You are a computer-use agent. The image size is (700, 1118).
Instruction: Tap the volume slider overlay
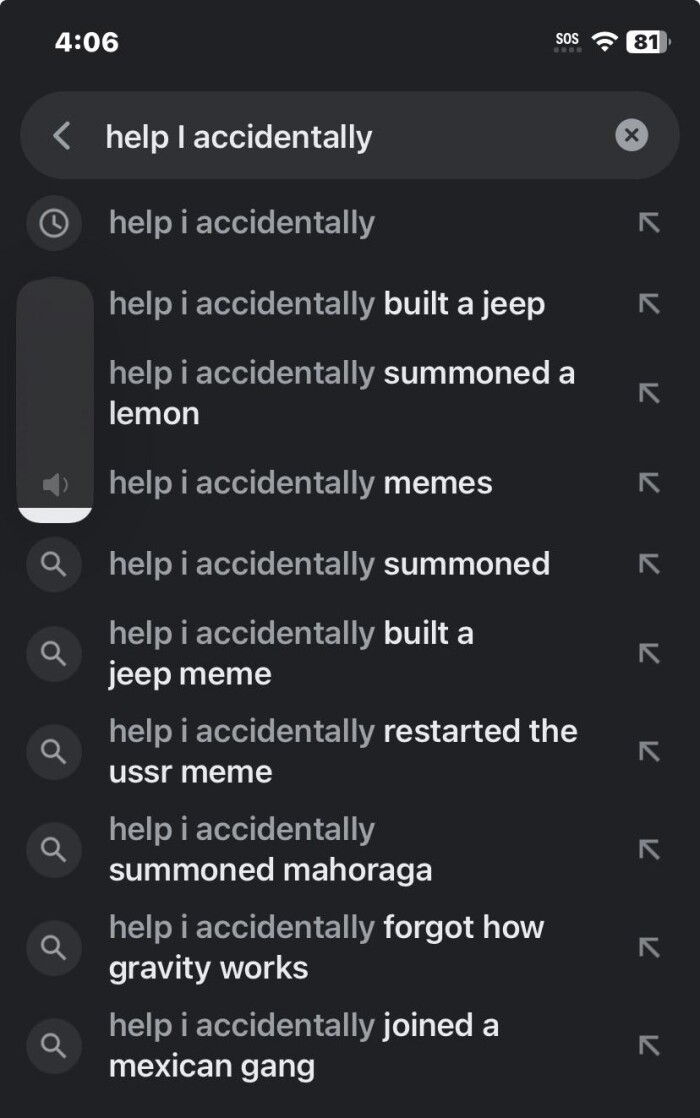pos(55,400)
